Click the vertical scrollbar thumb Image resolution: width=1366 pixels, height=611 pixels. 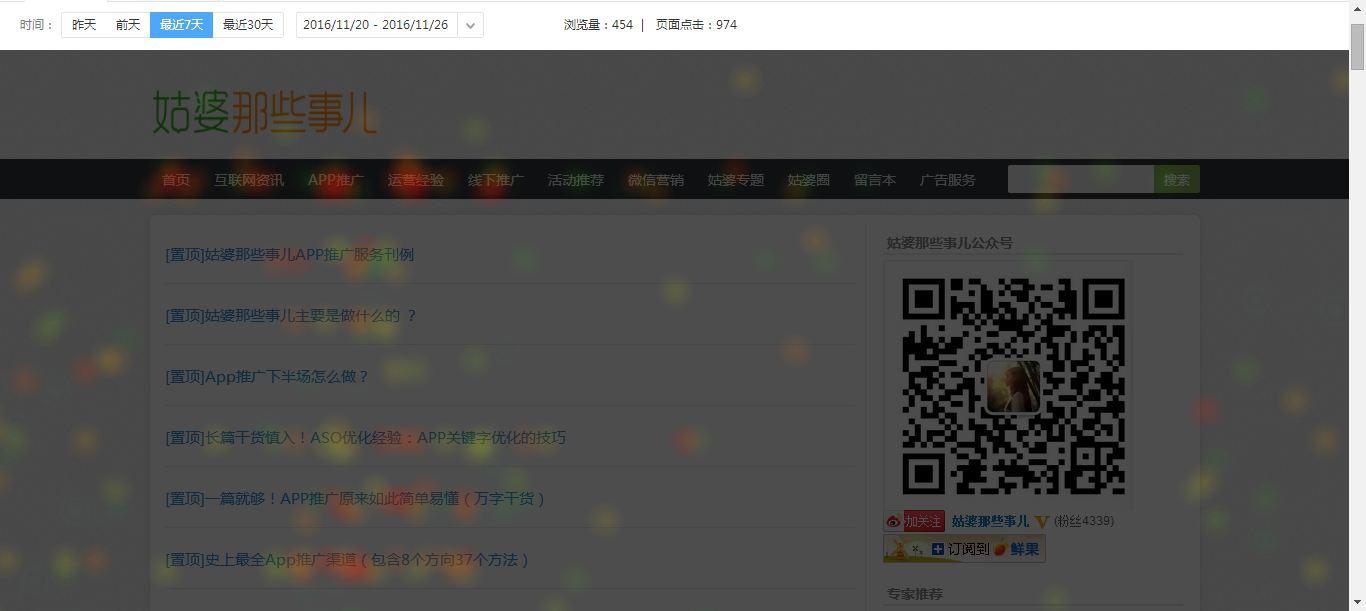1357,45
